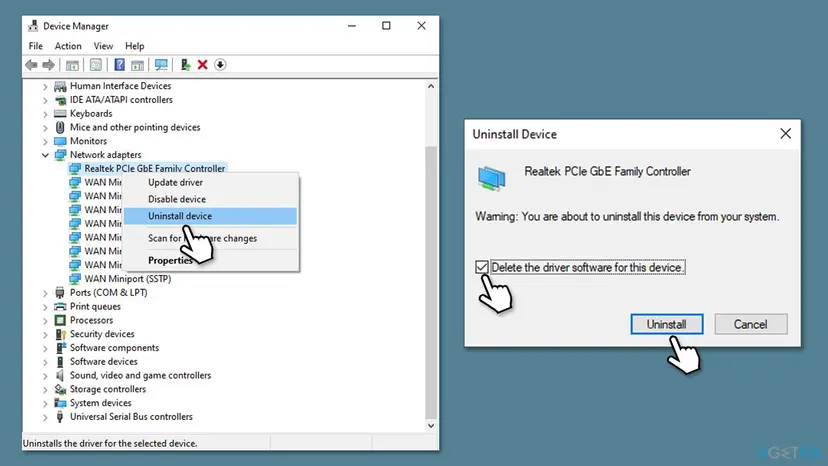The height and width of the screenshot is (466, 828).
Task: Expand Human Interface Devices node
Action: coord(45,86)
